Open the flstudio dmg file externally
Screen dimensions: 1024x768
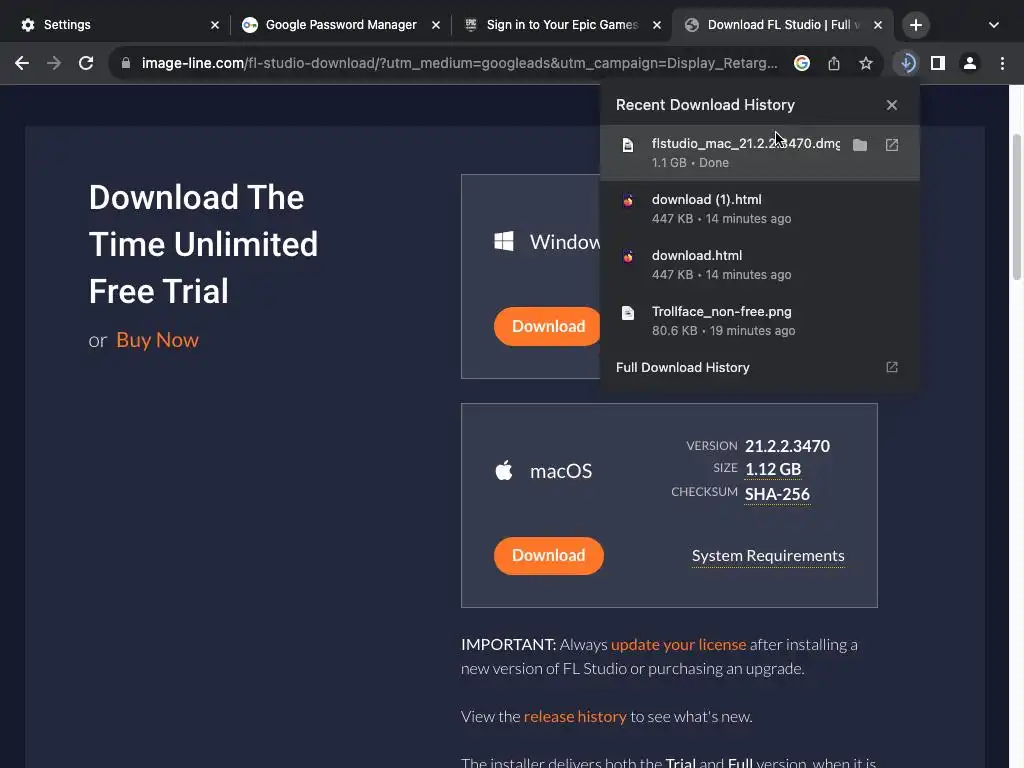(891, 144)
